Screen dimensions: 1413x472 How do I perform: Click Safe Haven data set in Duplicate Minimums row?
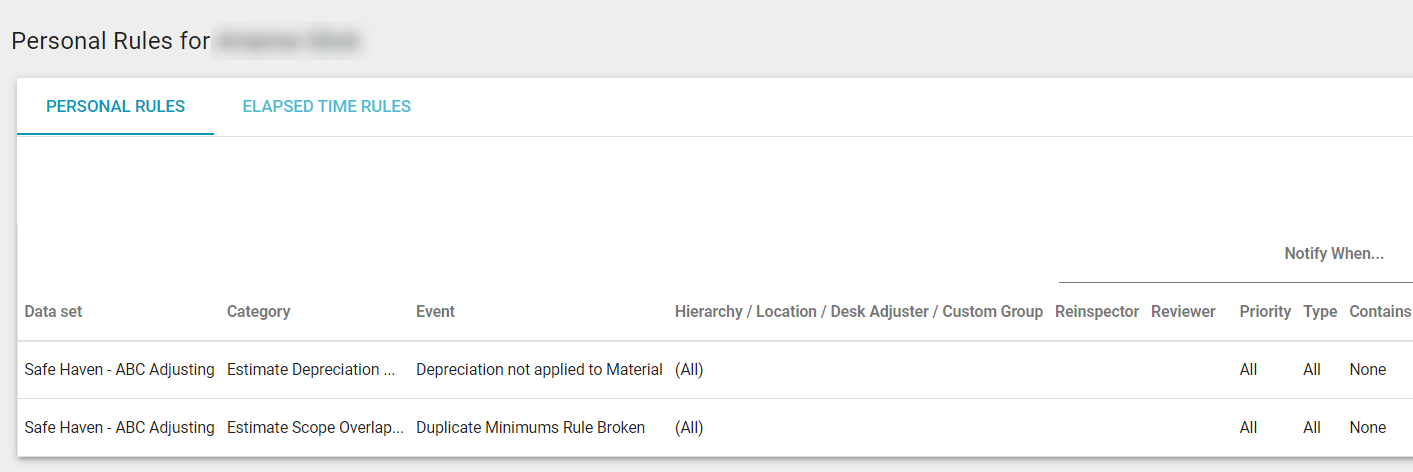[119, 428]
